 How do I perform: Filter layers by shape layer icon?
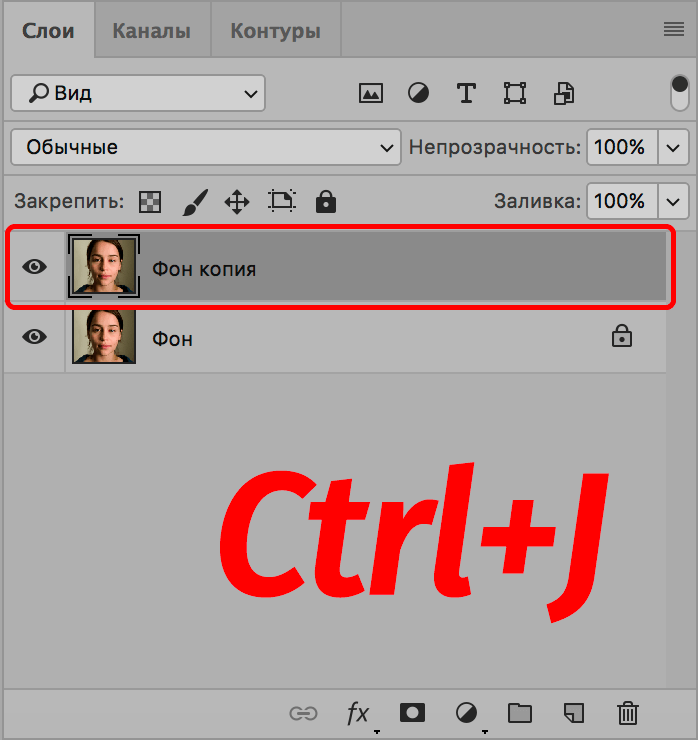(x=515, y=94)
